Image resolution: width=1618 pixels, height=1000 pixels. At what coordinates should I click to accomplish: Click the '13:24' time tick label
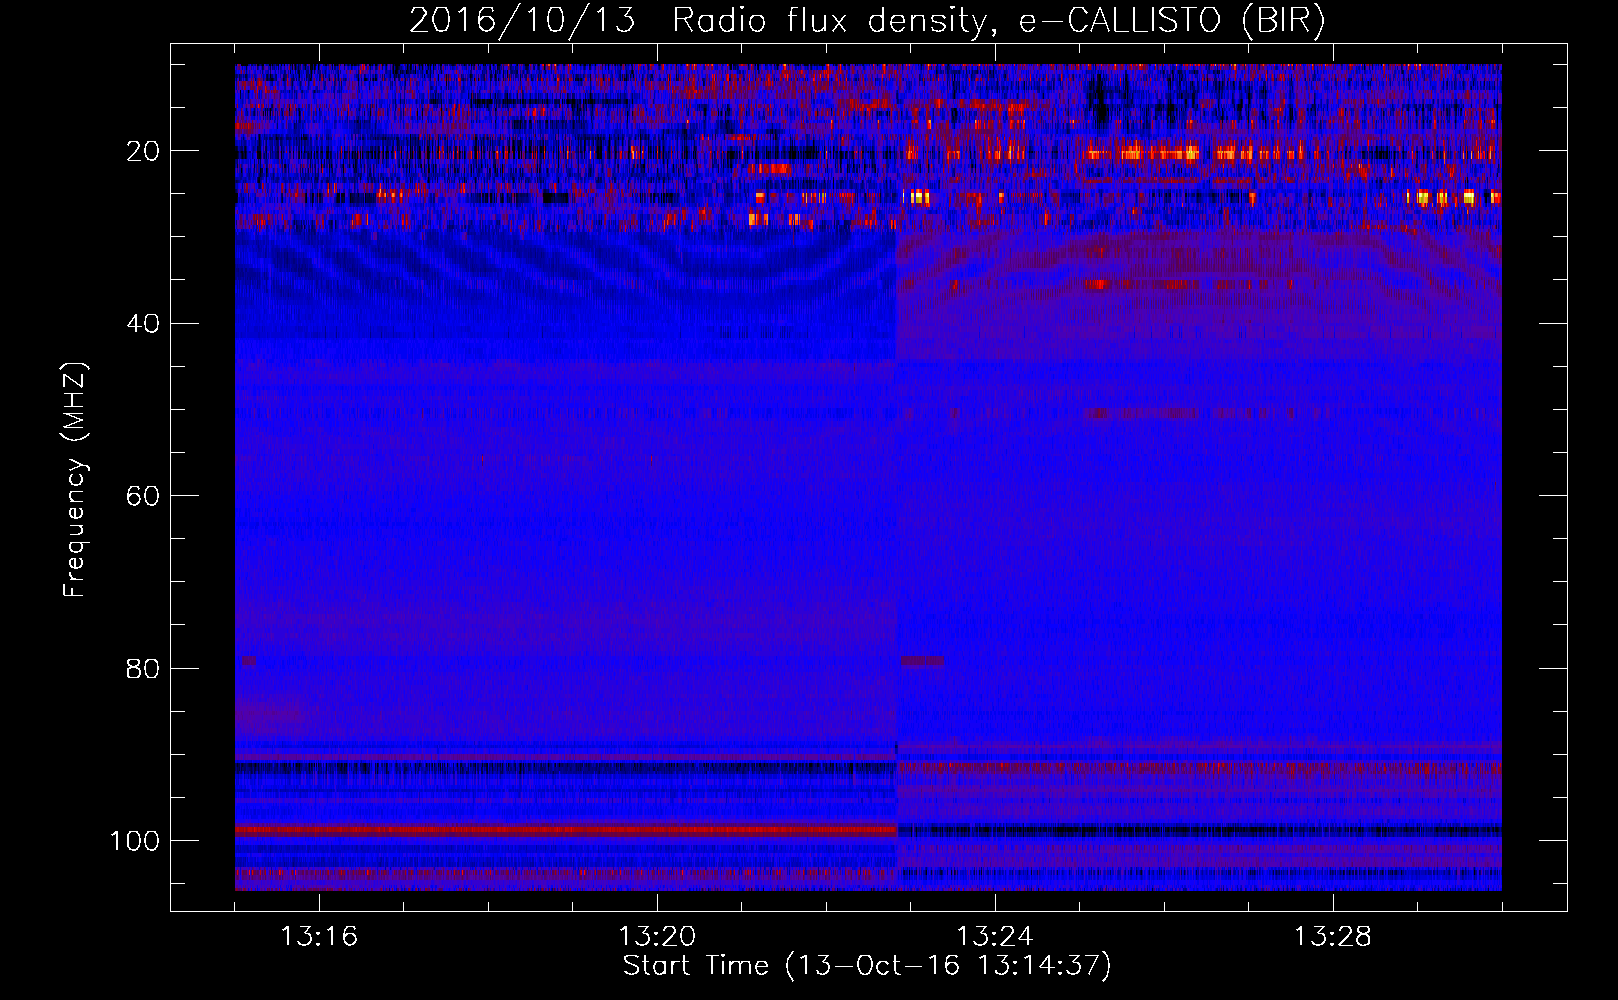point(995,937)
